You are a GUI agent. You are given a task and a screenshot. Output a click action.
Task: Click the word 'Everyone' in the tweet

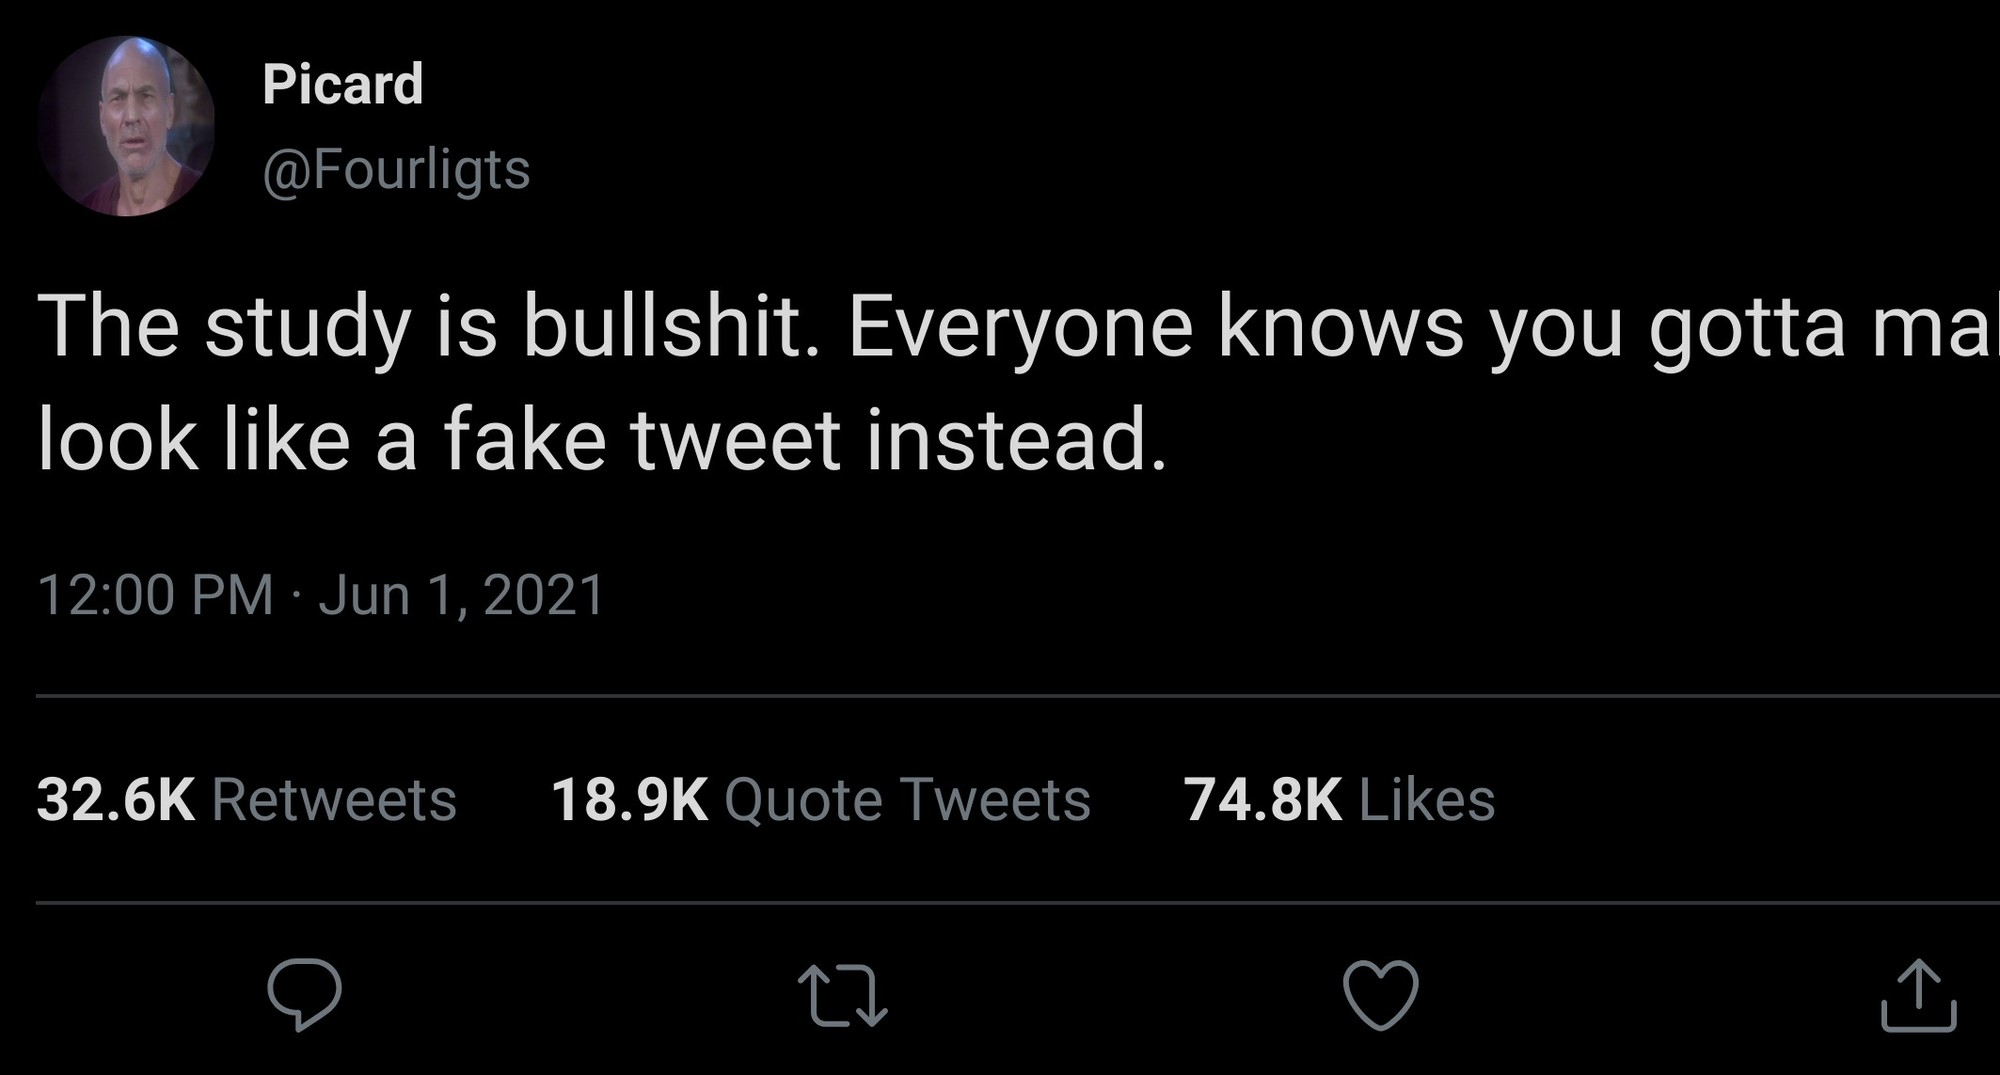[1020, 327]
